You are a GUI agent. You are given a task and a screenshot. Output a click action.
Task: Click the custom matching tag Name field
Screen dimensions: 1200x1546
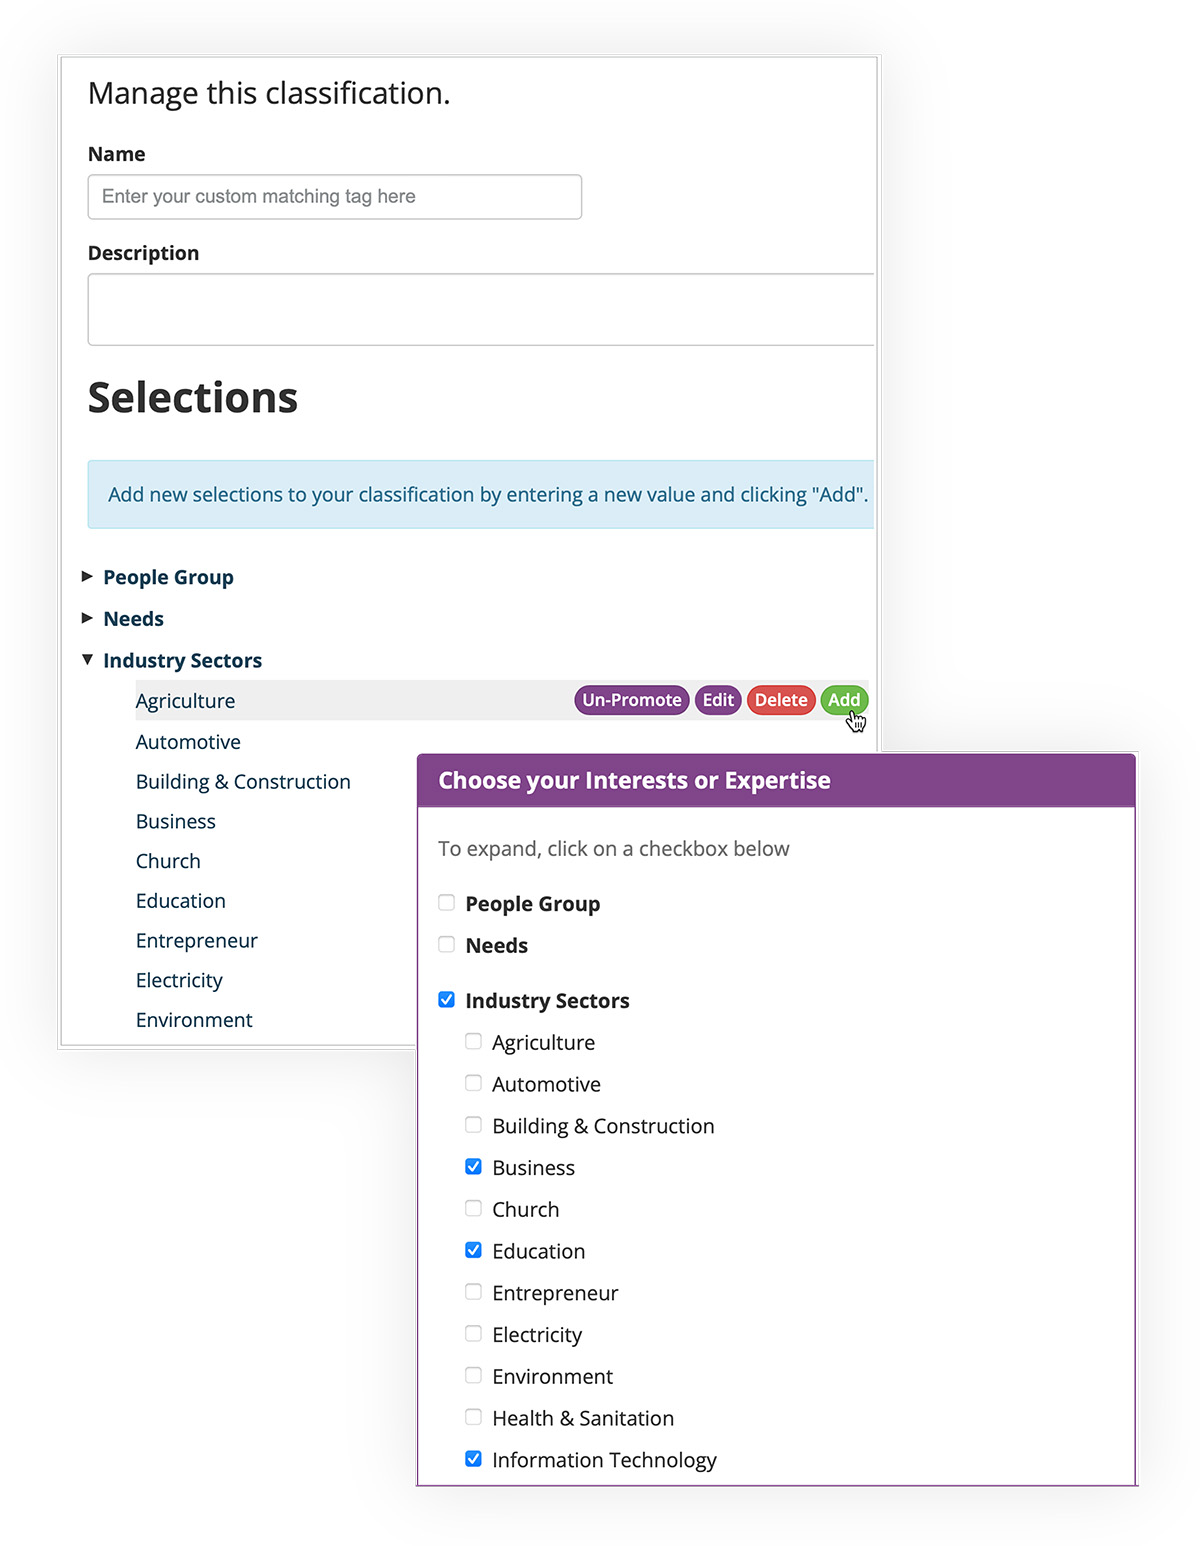334,196
